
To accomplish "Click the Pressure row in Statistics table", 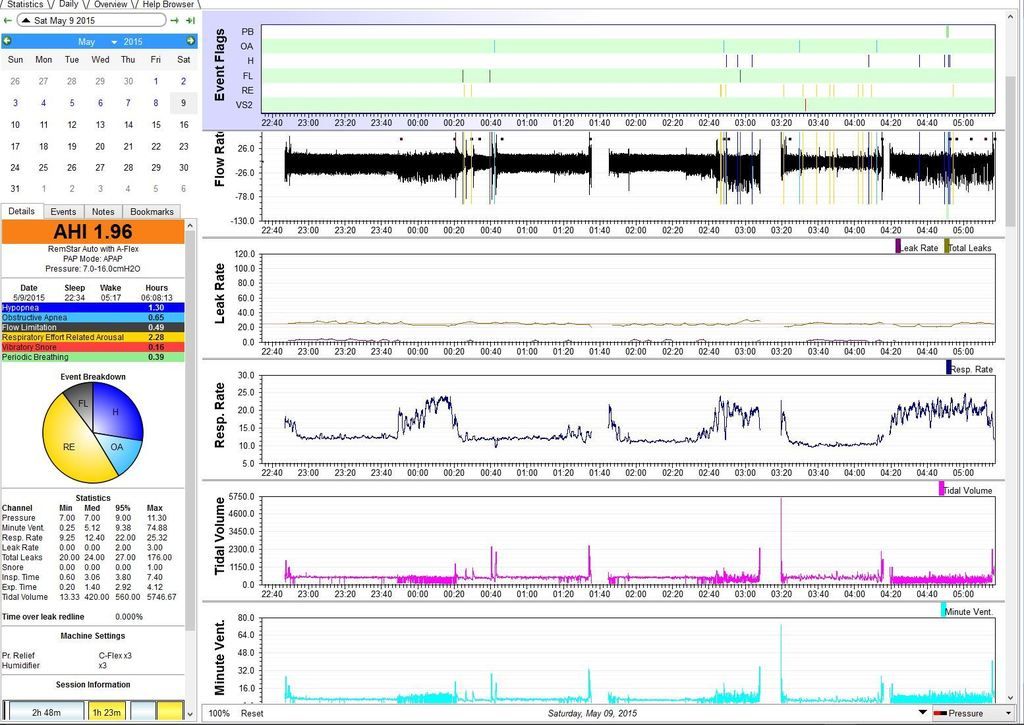I will pyautogui.click(x=89, y=518).
